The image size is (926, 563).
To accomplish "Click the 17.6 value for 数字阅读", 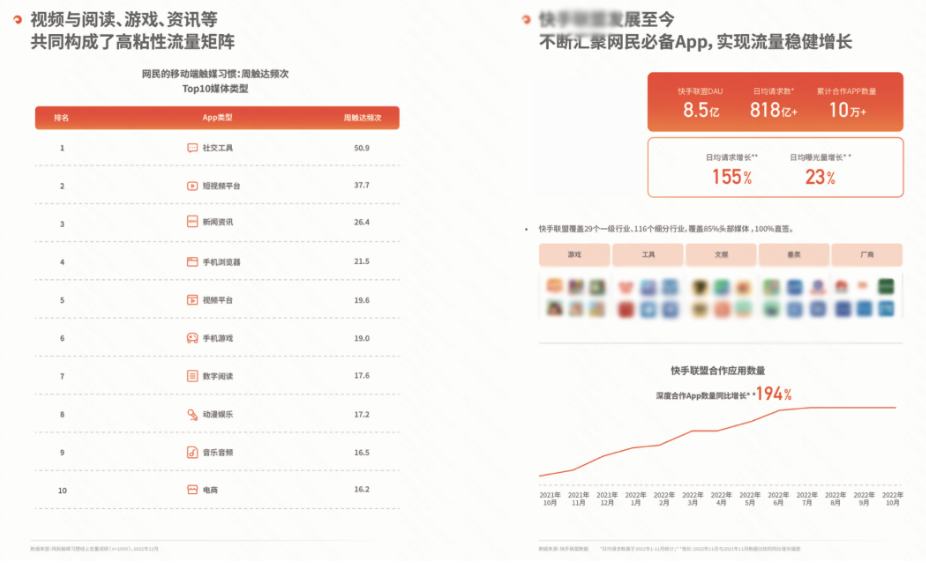I will coord(361,375).
